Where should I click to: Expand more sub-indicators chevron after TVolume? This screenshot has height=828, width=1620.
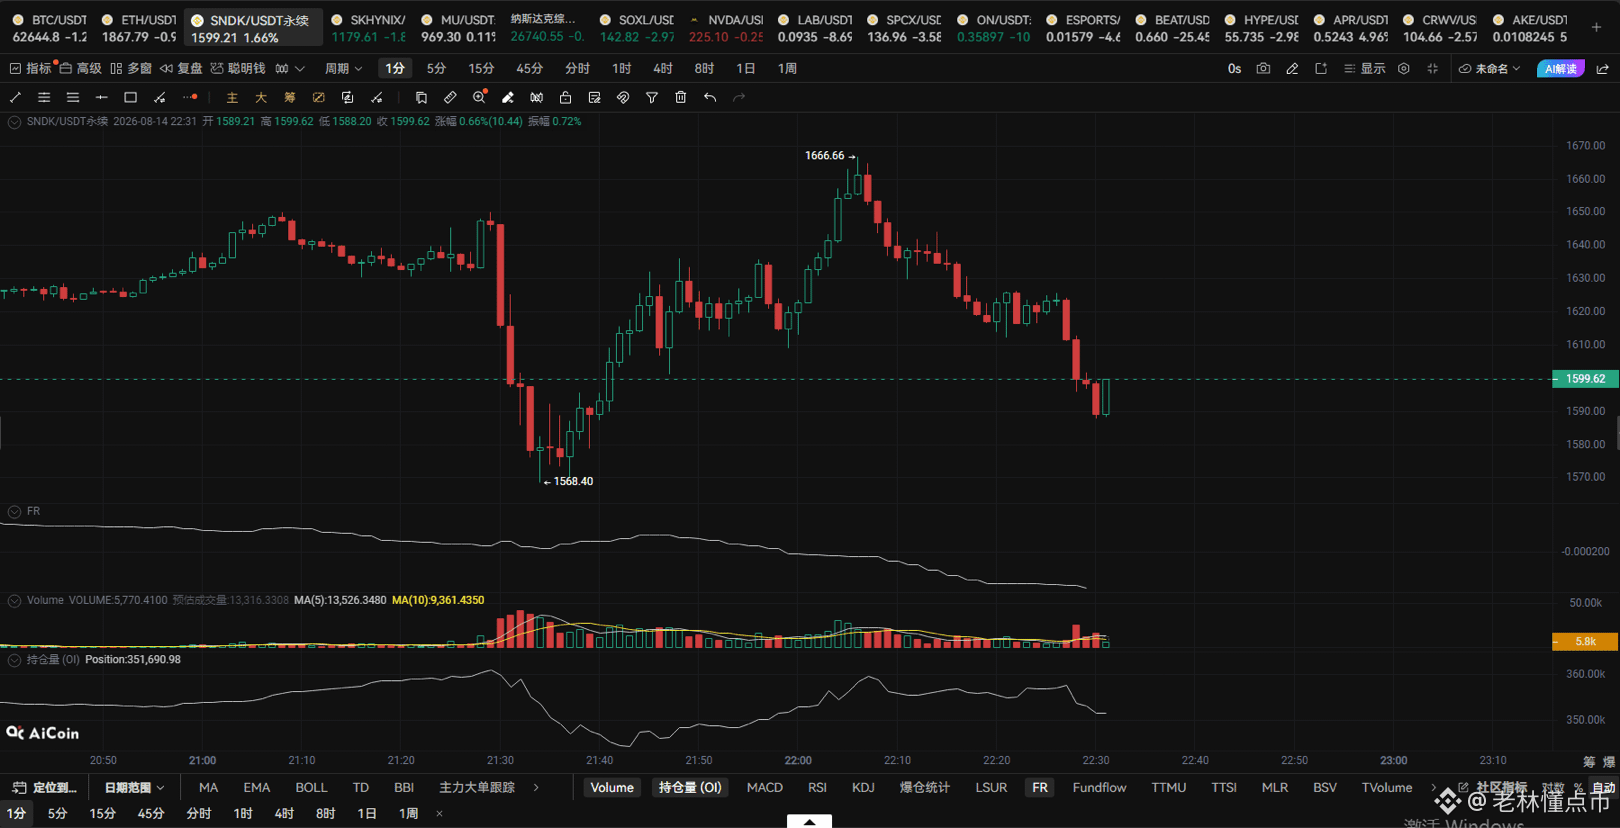pos(1433,788)
